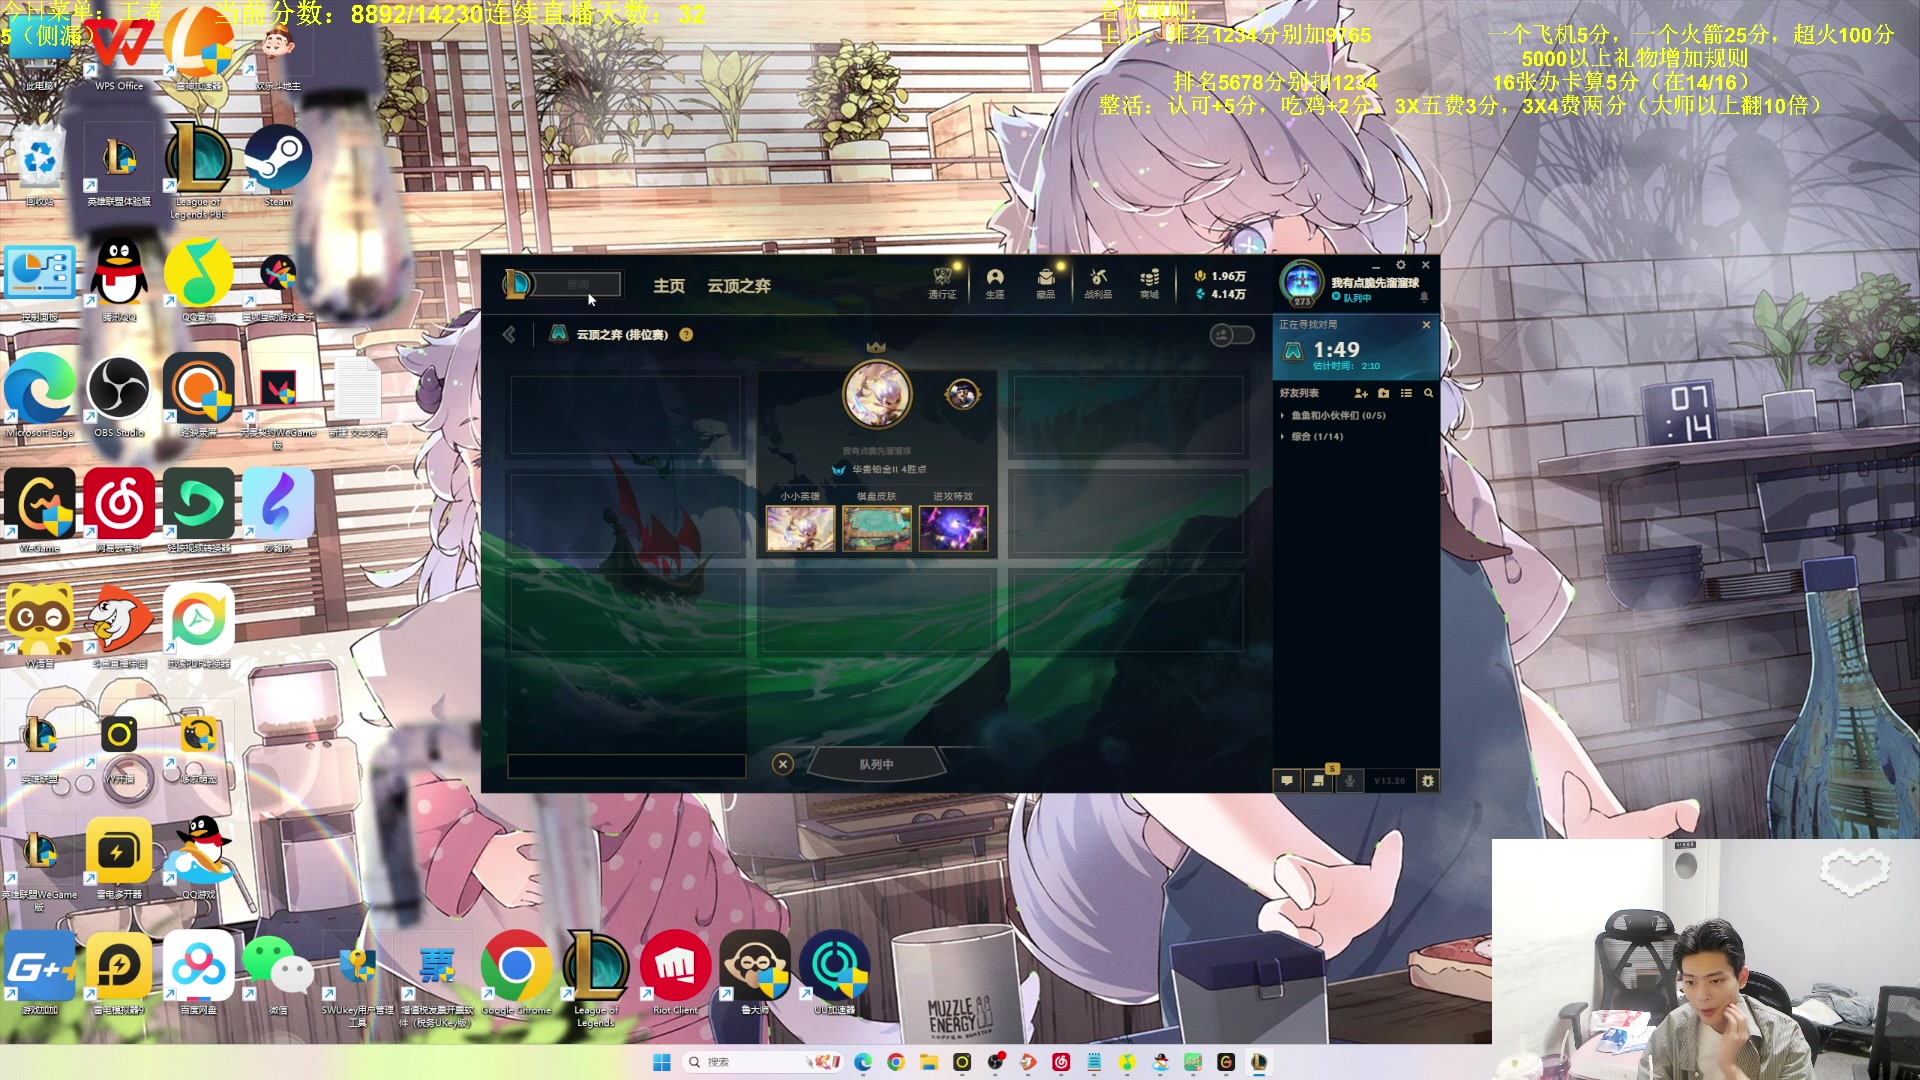Click the bug report icon
Viewport: 1920px width, 1080px height.
pos(1428,780)
